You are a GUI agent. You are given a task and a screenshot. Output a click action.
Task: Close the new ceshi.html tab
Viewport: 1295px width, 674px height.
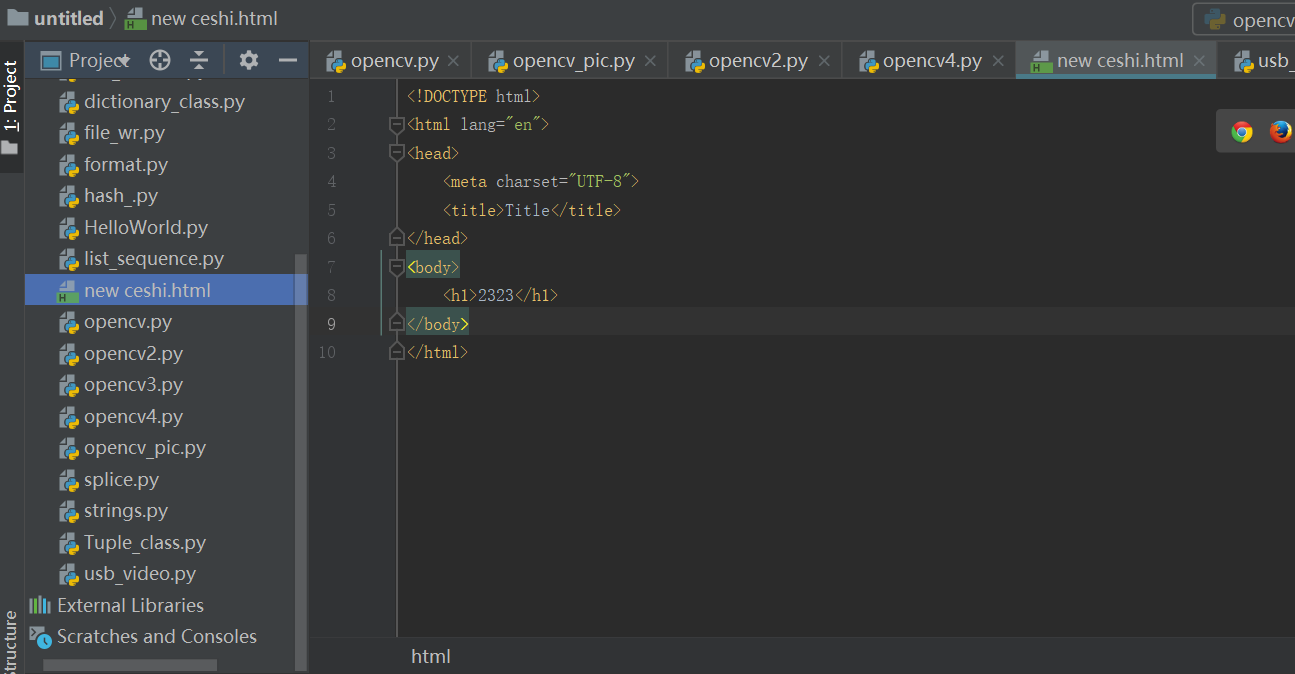point(1199,61)
